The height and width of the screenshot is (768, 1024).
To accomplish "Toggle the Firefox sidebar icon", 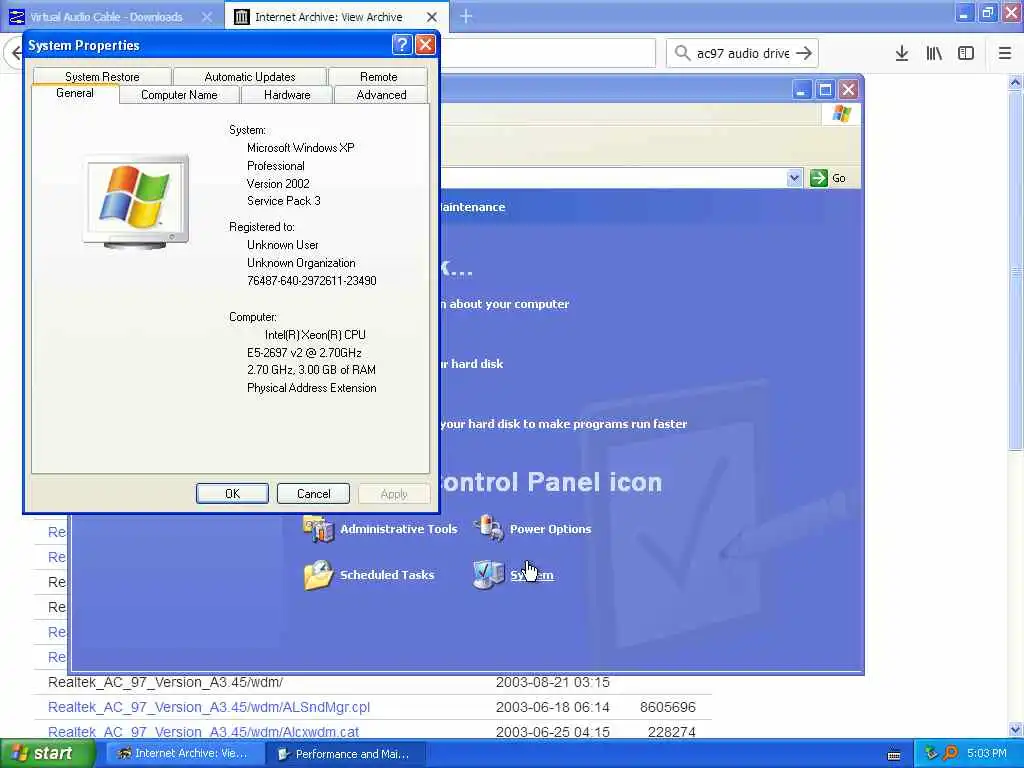I will pyautogui.click(x=966, y=53).
